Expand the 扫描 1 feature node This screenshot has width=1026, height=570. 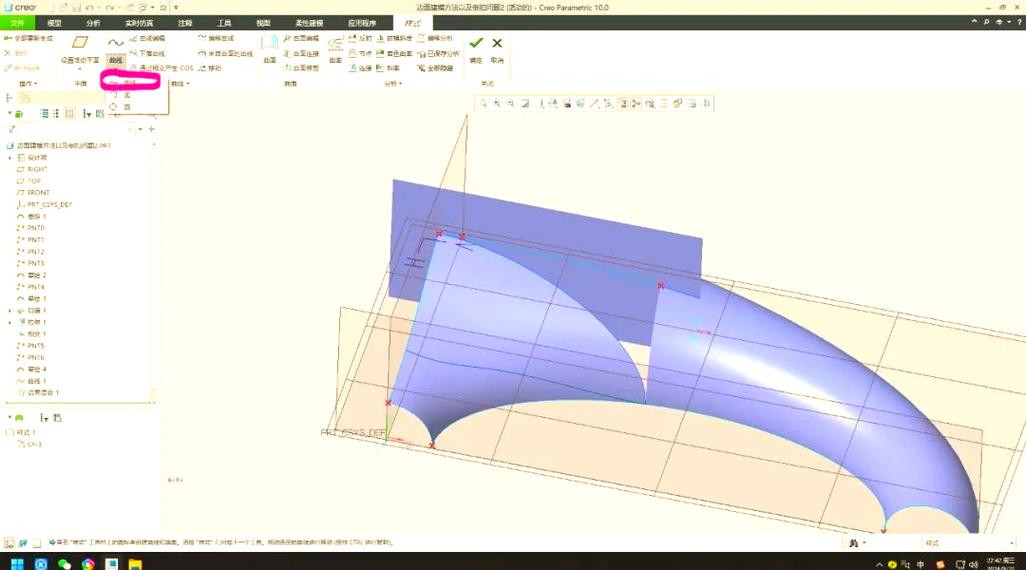tap(10, 310)
